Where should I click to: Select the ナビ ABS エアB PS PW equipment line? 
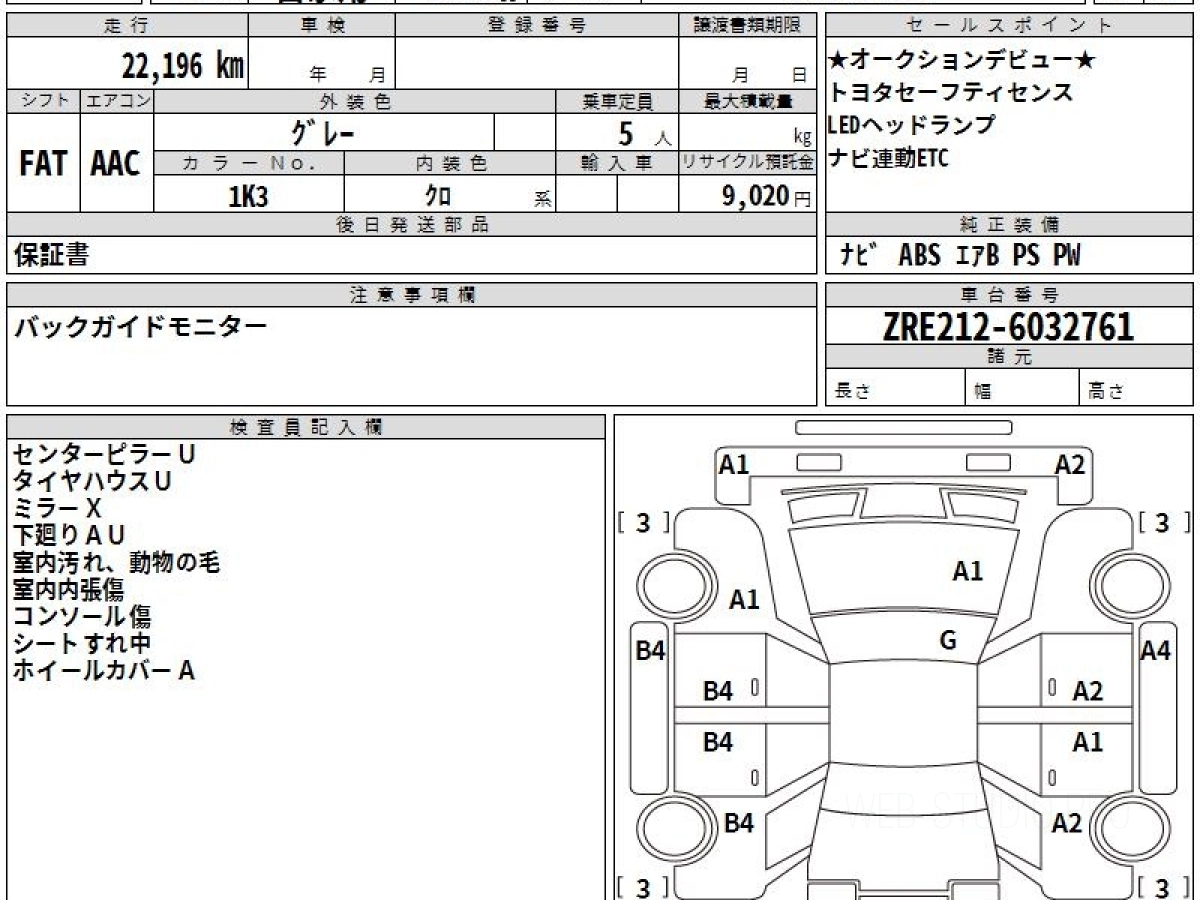click(x=960, y=256)
